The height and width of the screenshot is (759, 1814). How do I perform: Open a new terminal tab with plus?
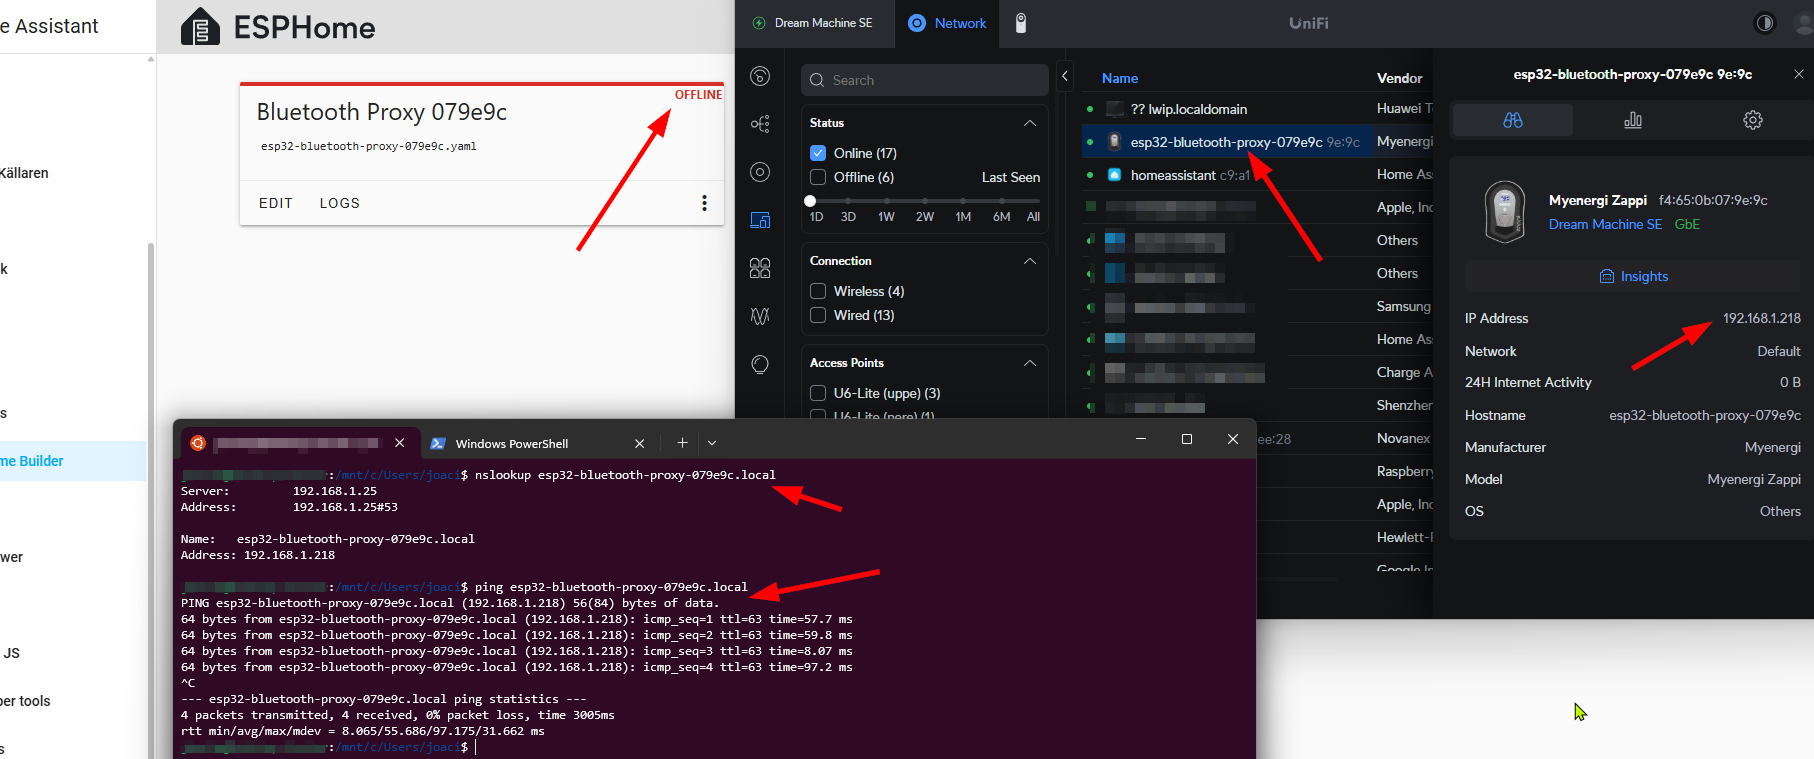pos(682,442)
